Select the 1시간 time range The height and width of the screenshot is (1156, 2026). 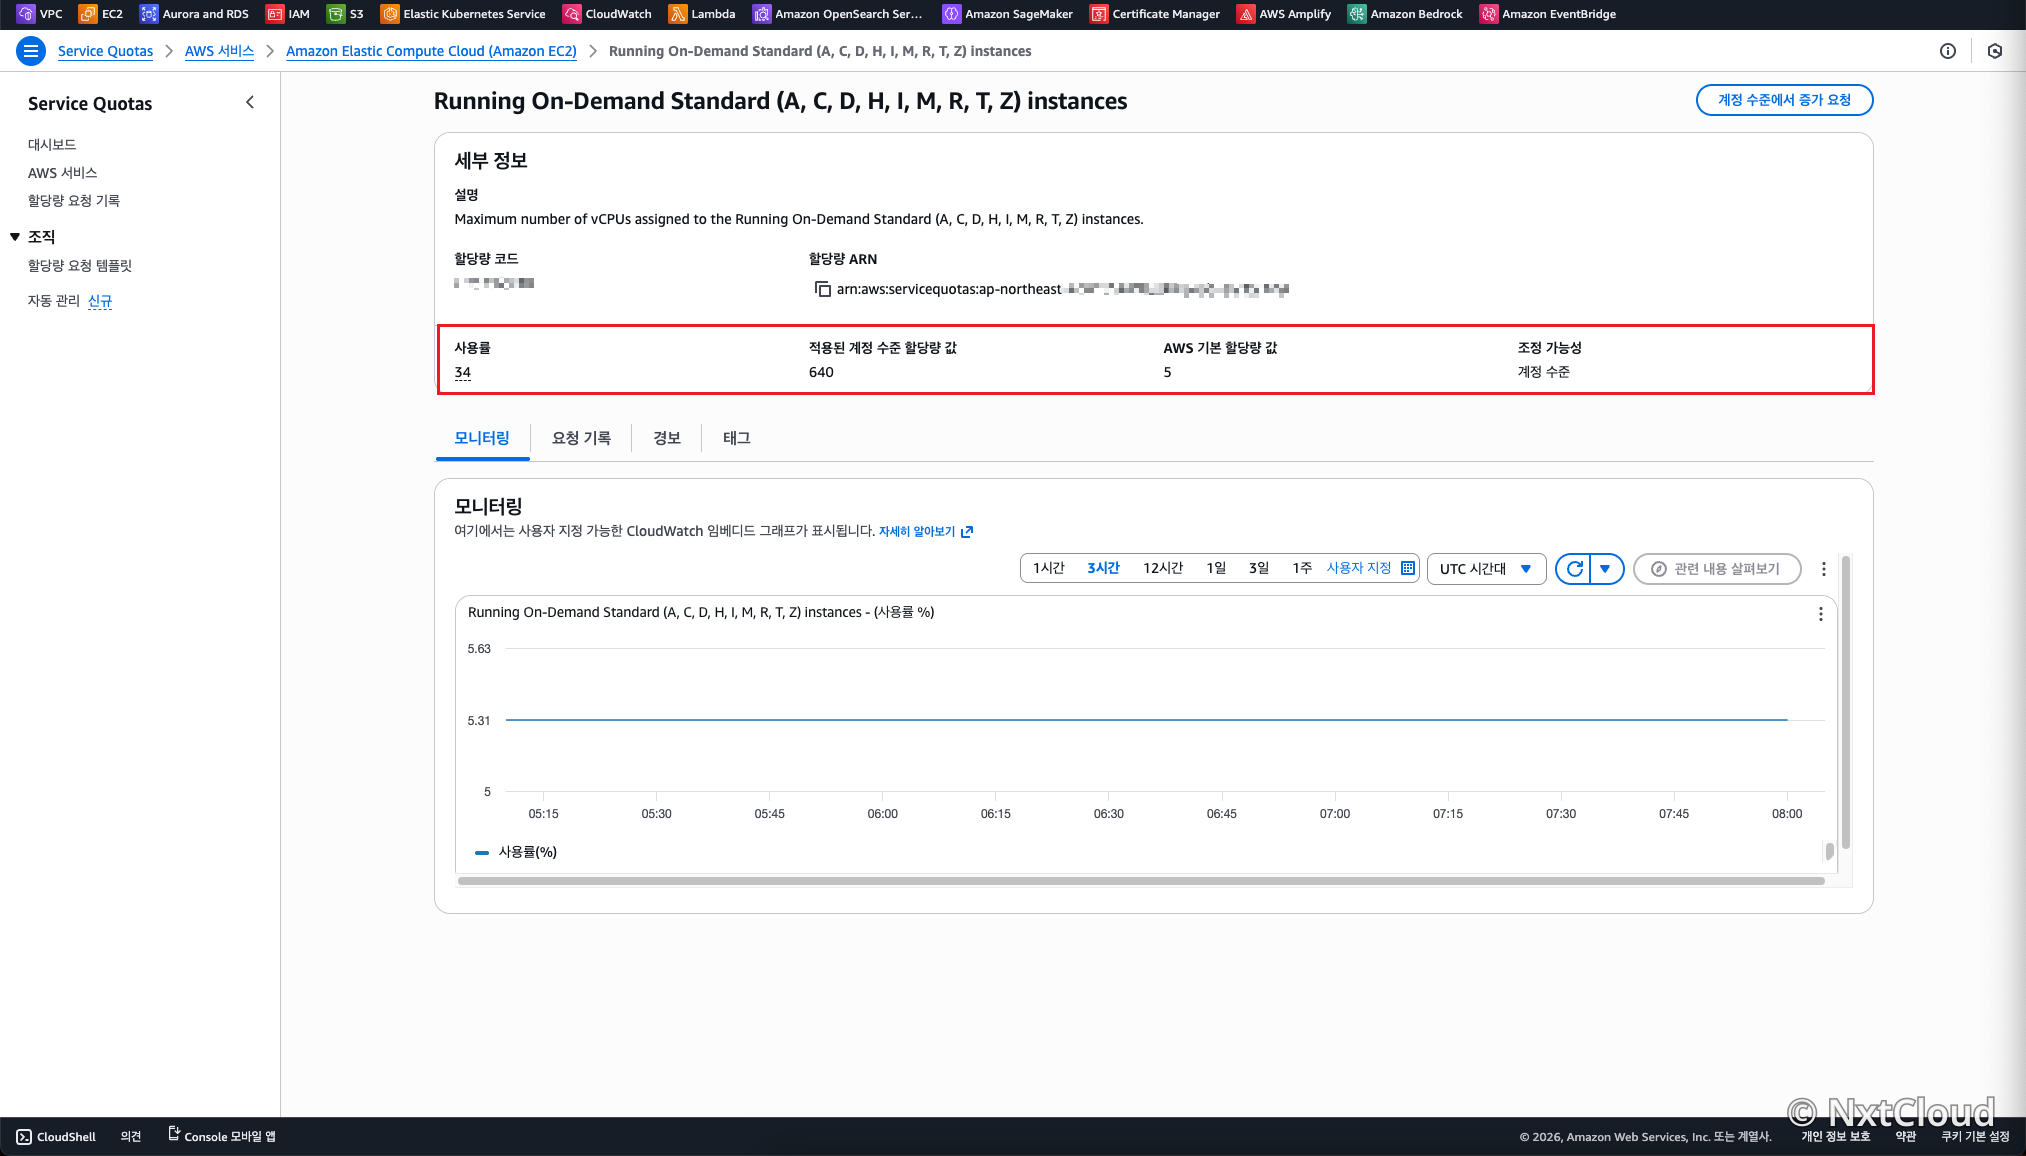pyautogui.click(x=1049, y=568)
